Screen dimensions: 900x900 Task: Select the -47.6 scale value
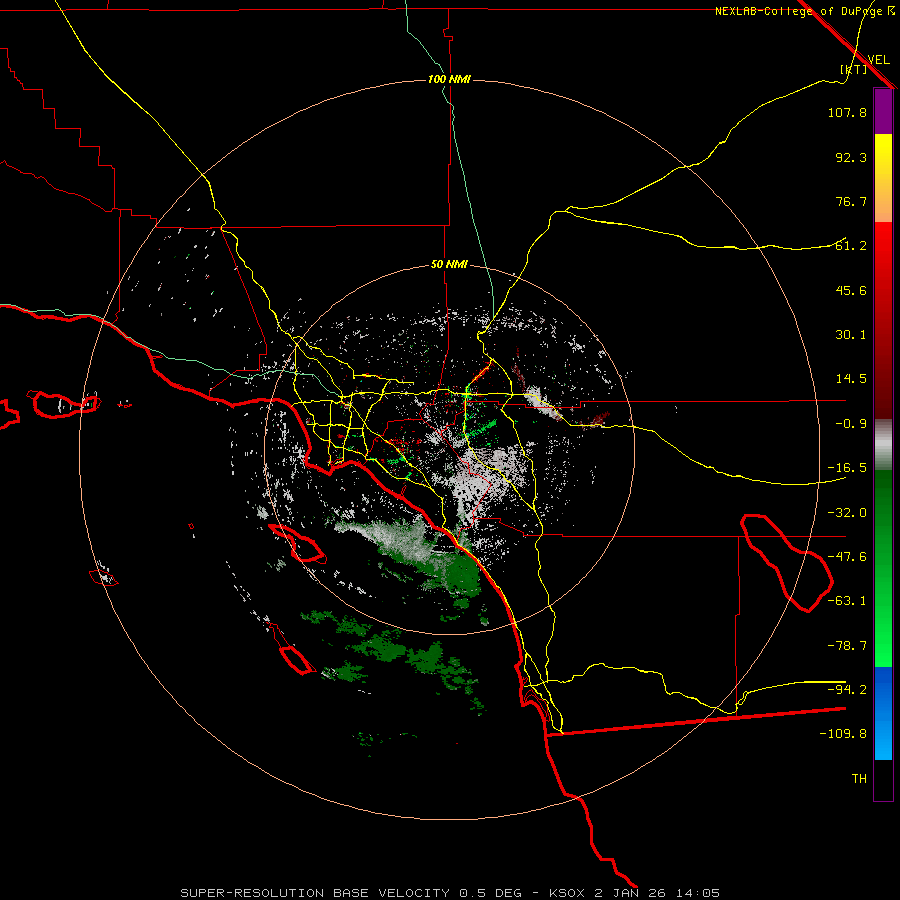click(847, 557)
